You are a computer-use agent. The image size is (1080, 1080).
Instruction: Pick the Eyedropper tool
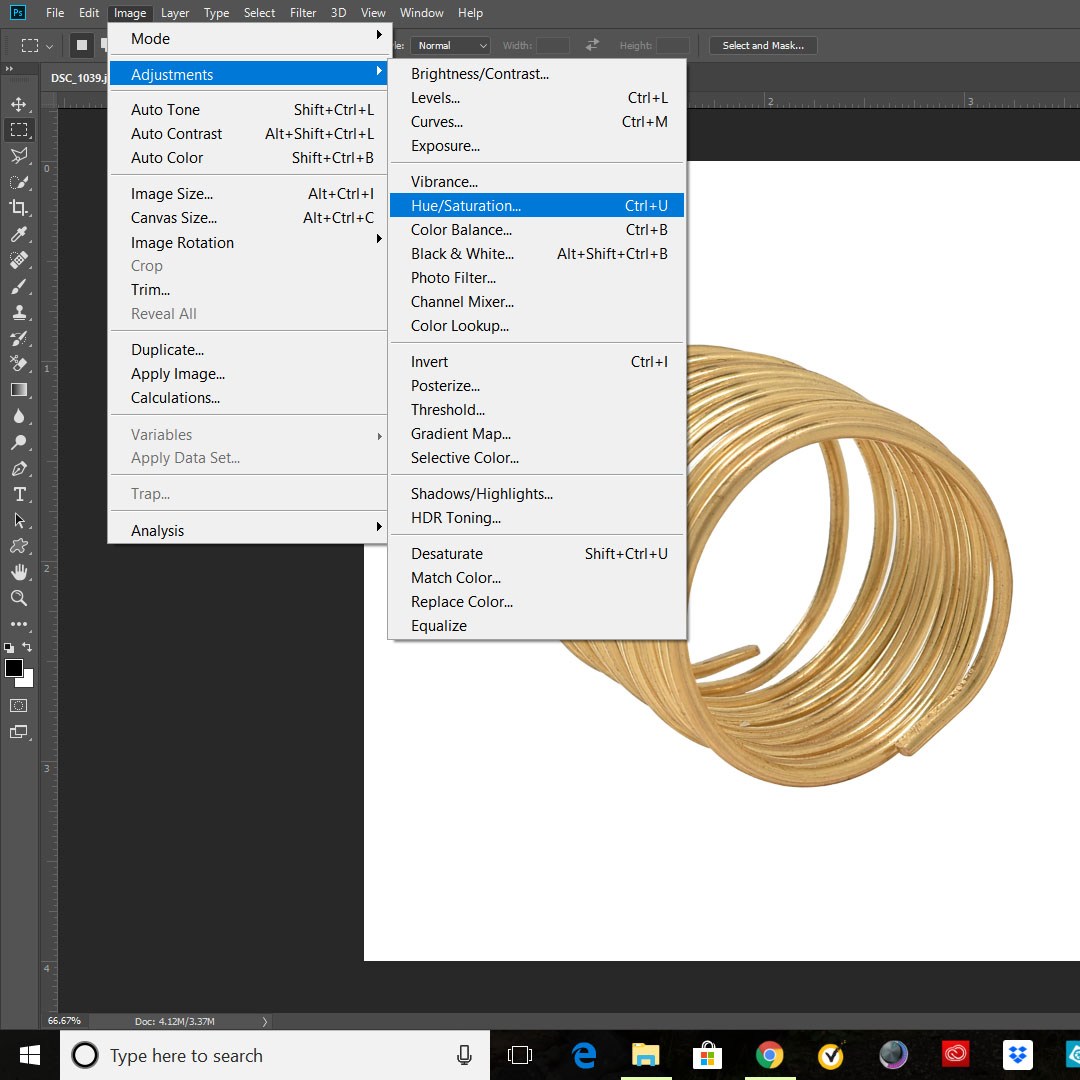(x=18, y=233)
